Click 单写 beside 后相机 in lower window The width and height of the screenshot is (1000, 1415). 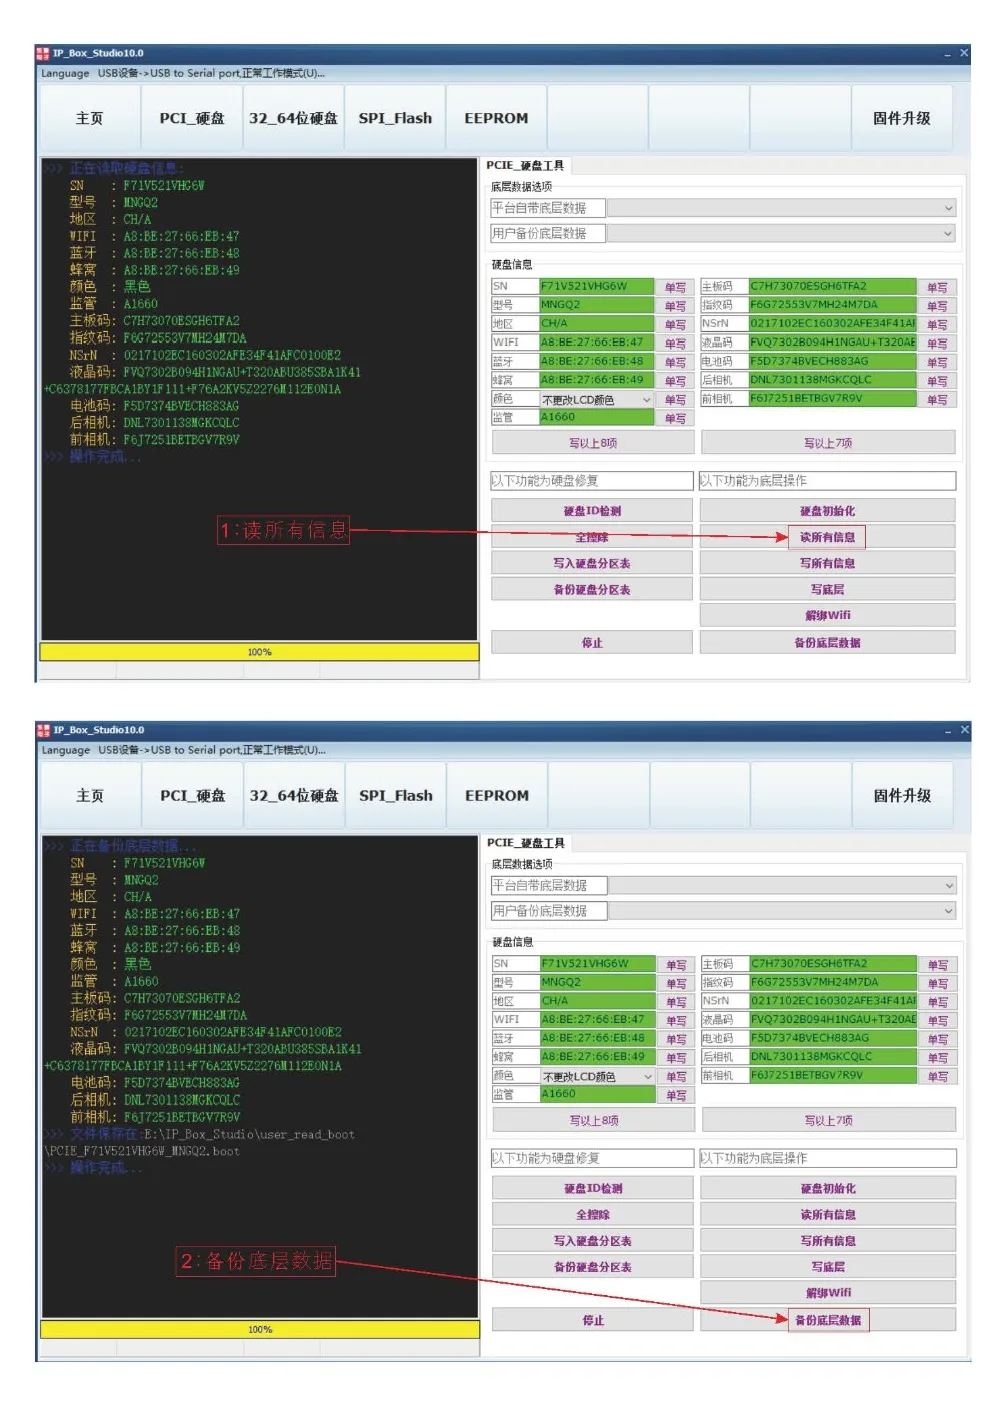[938, 1058]
